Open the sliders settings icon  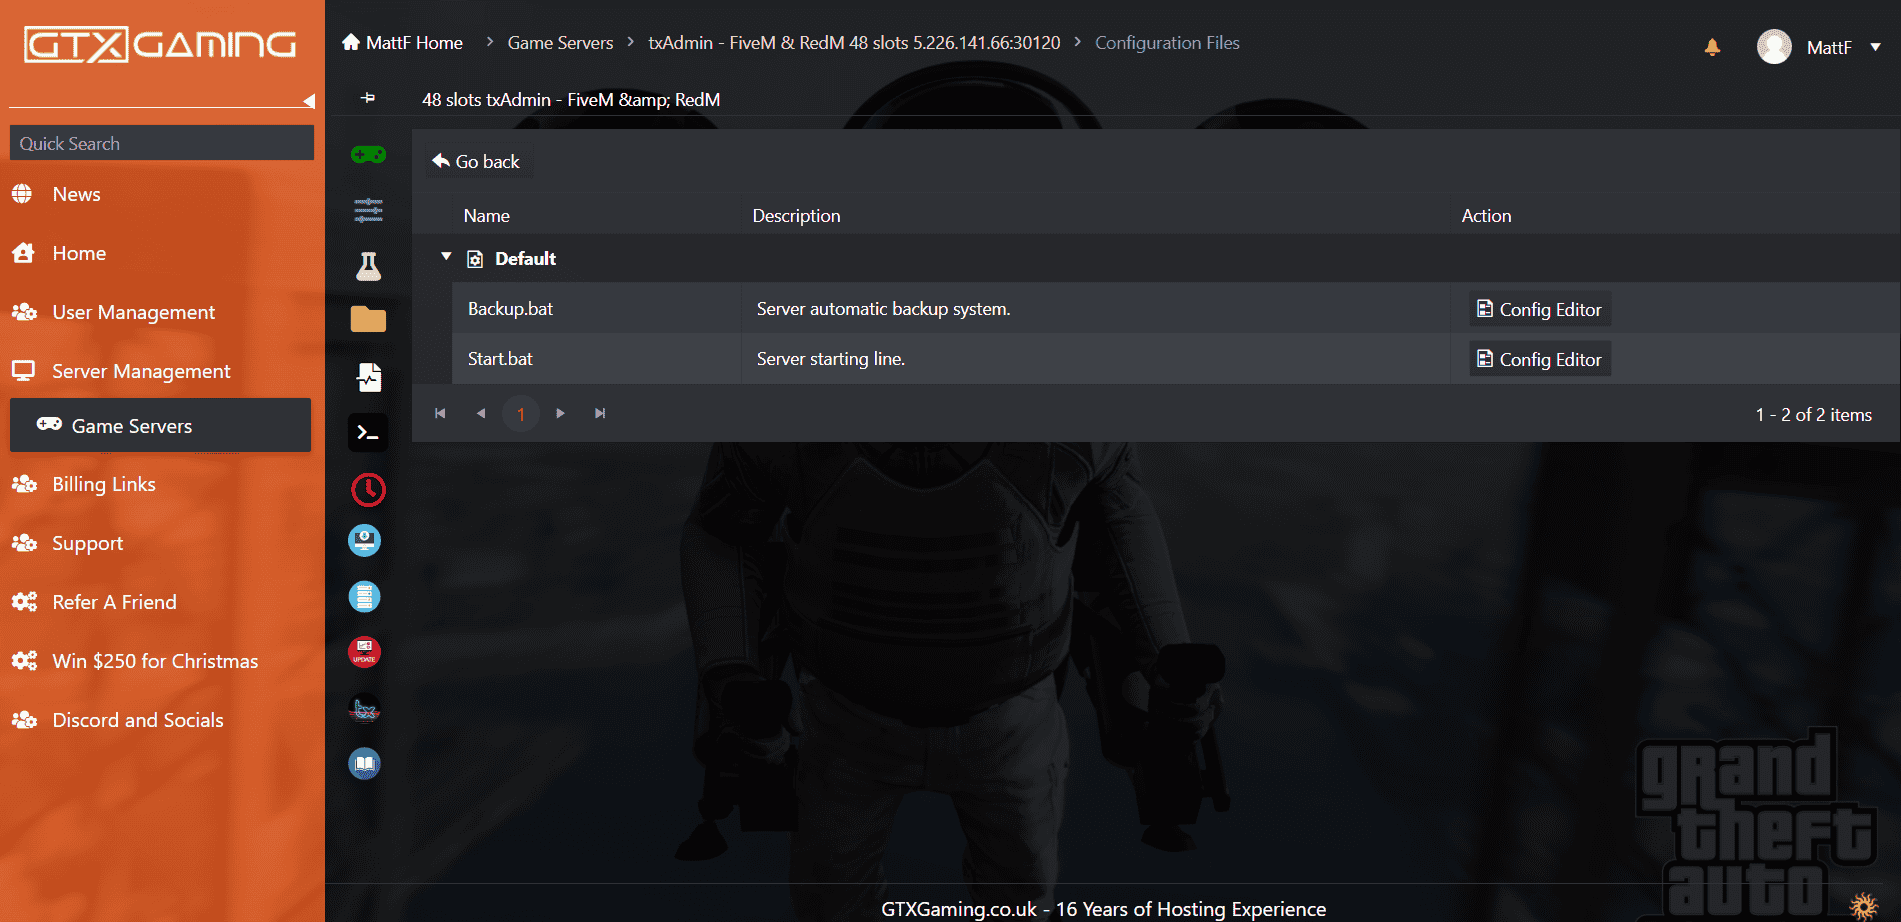[368, 210]
